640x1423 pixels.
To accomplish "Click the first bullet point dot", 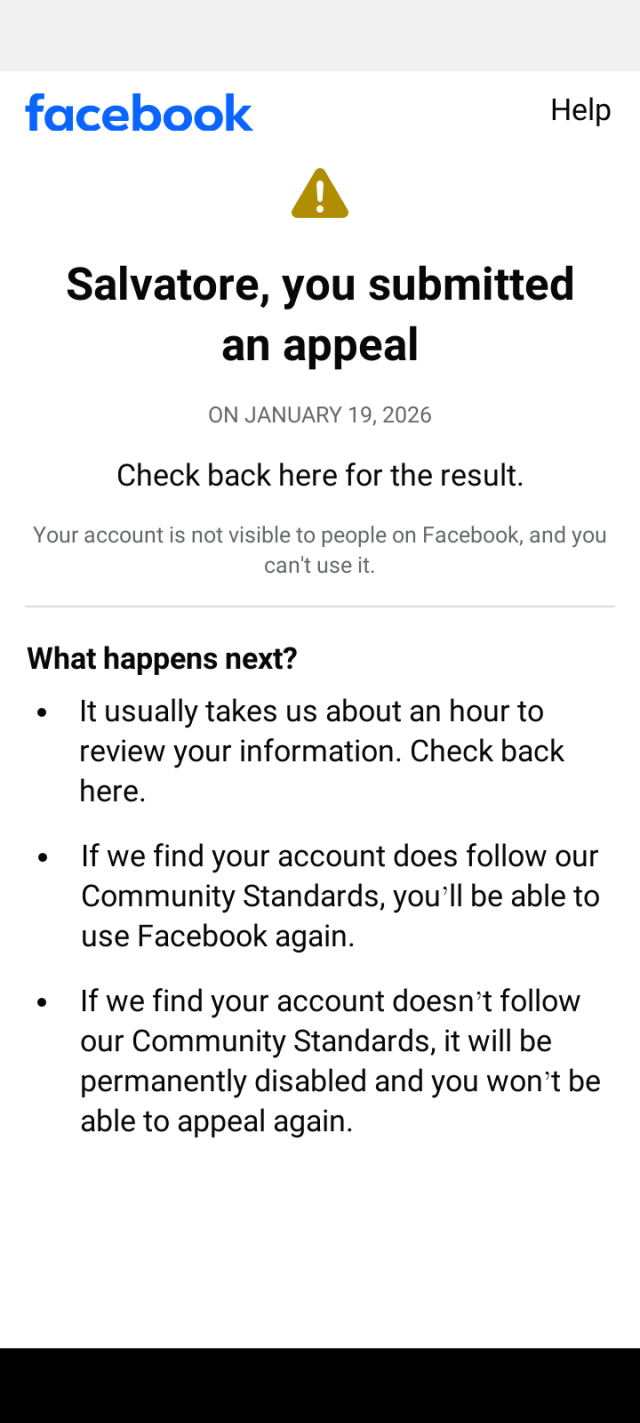I will (x=42, y=714).
